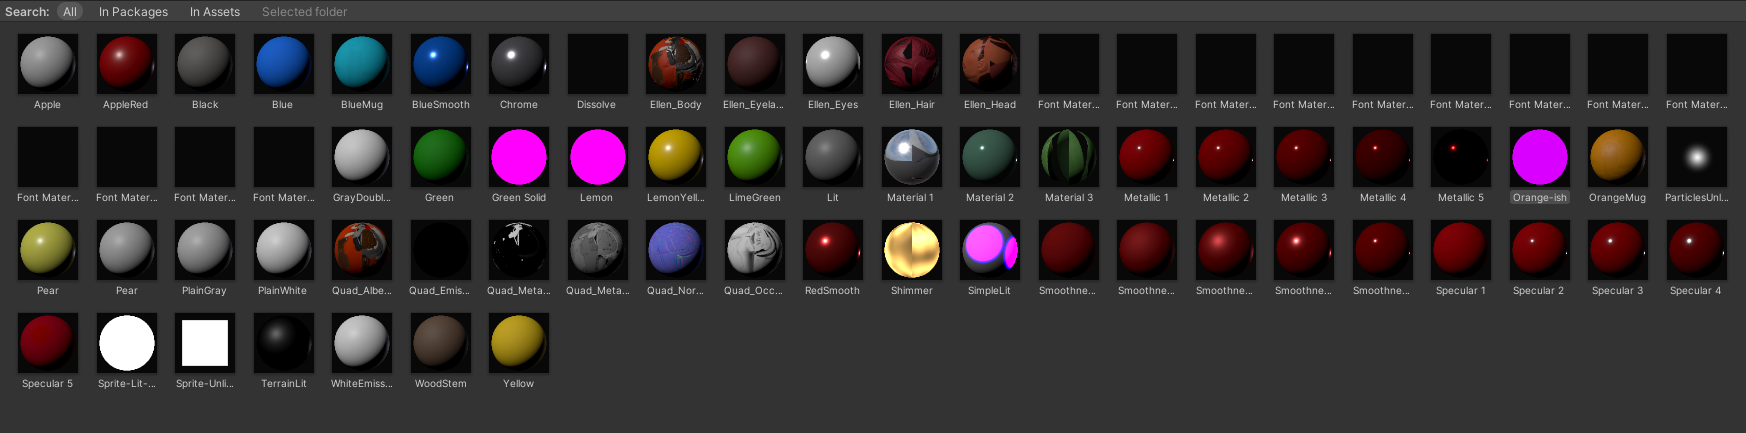The image size is (1746, 433).
Task: Select the ParticlesUnlit material icon
Action: pyautogui.click(x=1696, y=157)
